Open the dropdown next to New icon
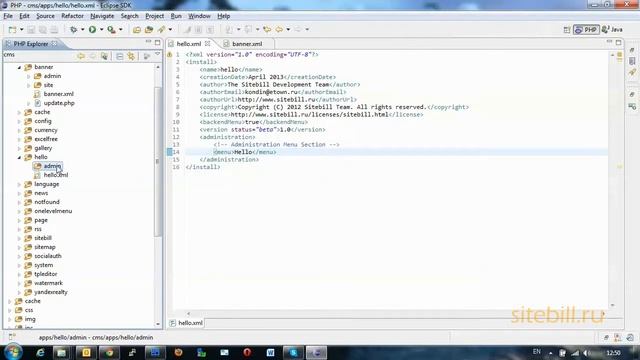 click(x=21, y=29)
